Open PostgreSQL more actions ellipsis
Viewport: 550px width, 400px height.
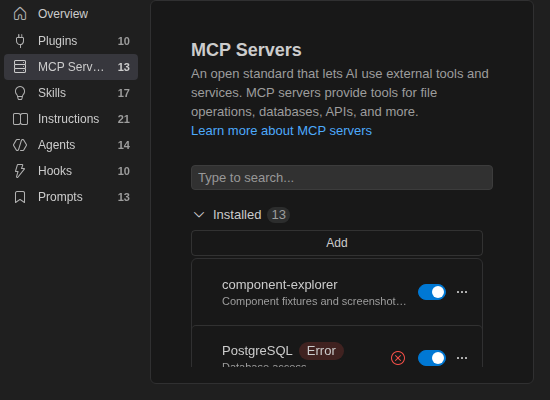(x=462, y=358)
